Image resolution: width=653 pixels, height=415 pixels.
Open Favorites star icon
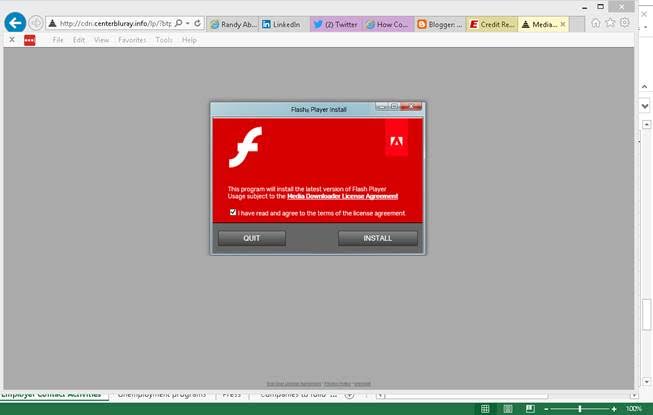(610, 23)
